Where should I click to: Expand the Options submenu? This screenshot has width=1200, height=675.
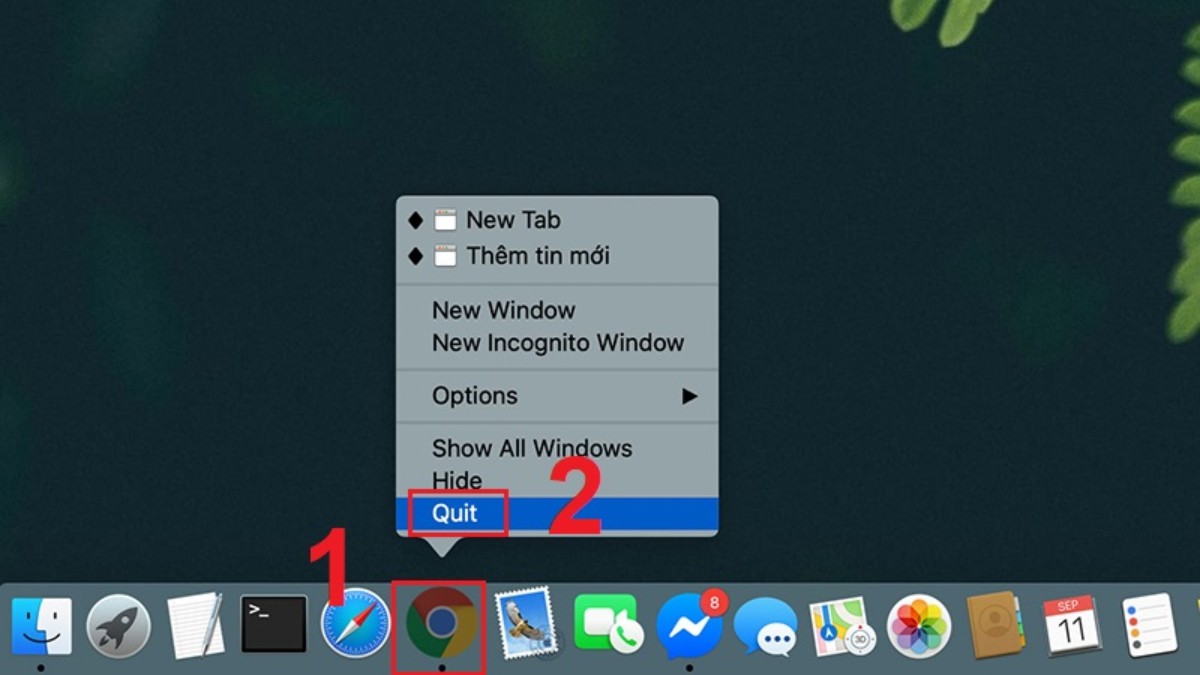[x=475, y=396]
